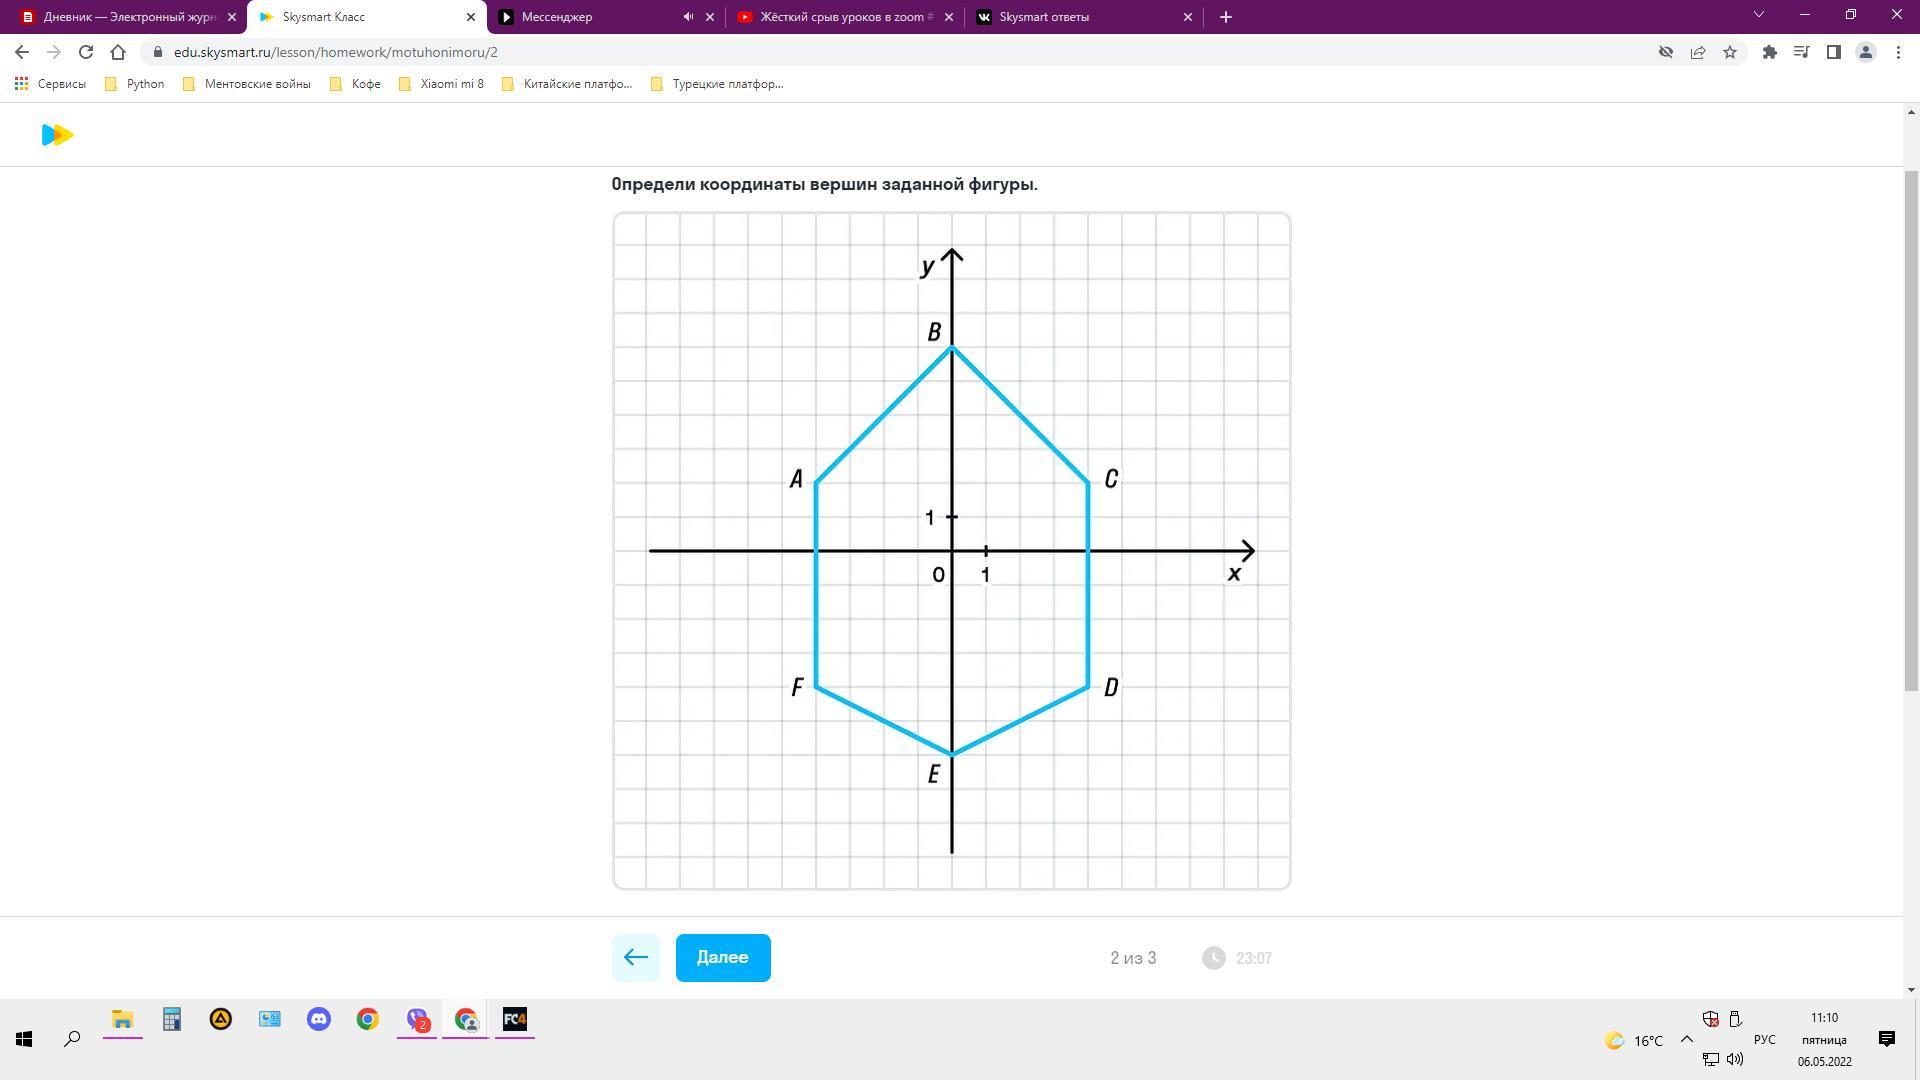Click the back arrow lesson button

point(636,958)
